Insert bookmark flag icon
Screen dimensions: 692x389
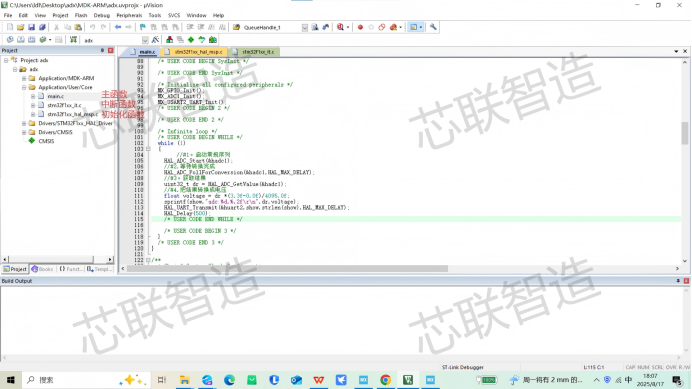pyautogui.click(x=143, y=27)
